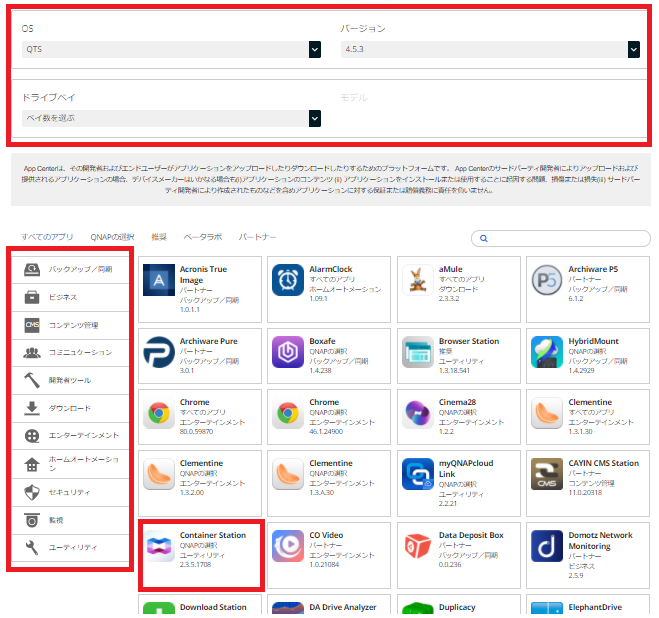Click the Duplicacy app title

(457, 607)
